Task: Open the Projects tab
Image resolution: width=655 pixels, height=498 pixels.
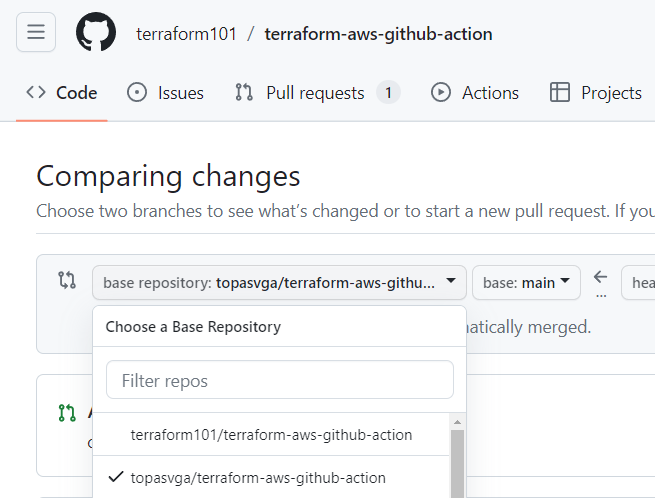Action: (610, 93)
